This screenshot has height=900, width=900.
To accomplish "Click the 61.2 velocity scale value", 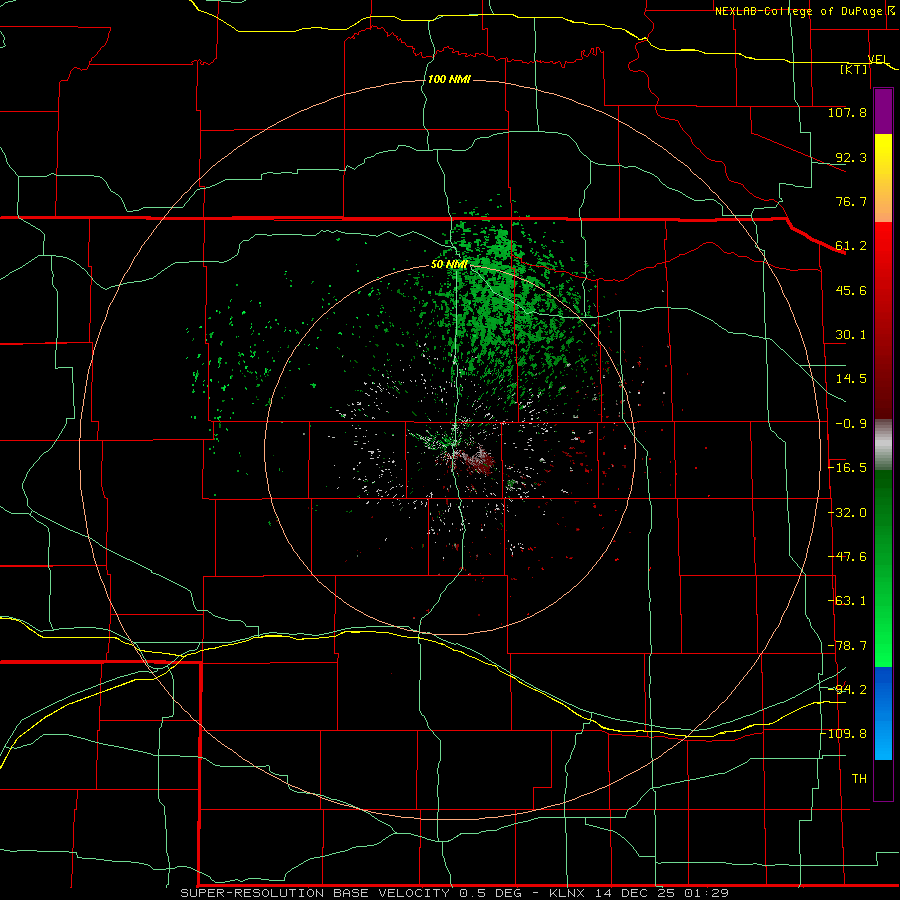I will 851,246.
